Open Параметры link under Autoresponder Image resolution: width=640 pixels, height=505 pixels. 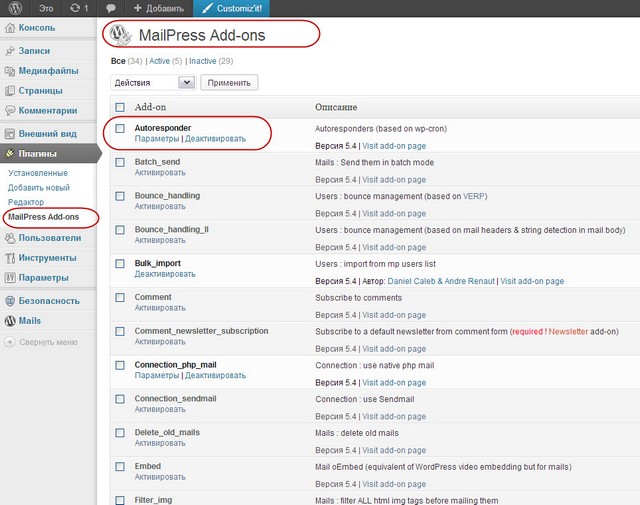coord(157,139)
